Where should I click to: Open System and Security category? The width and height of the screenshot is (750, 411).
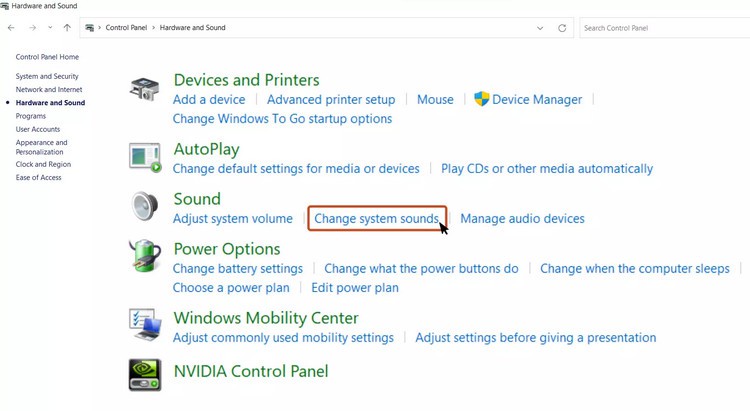[x=47, y=76]
